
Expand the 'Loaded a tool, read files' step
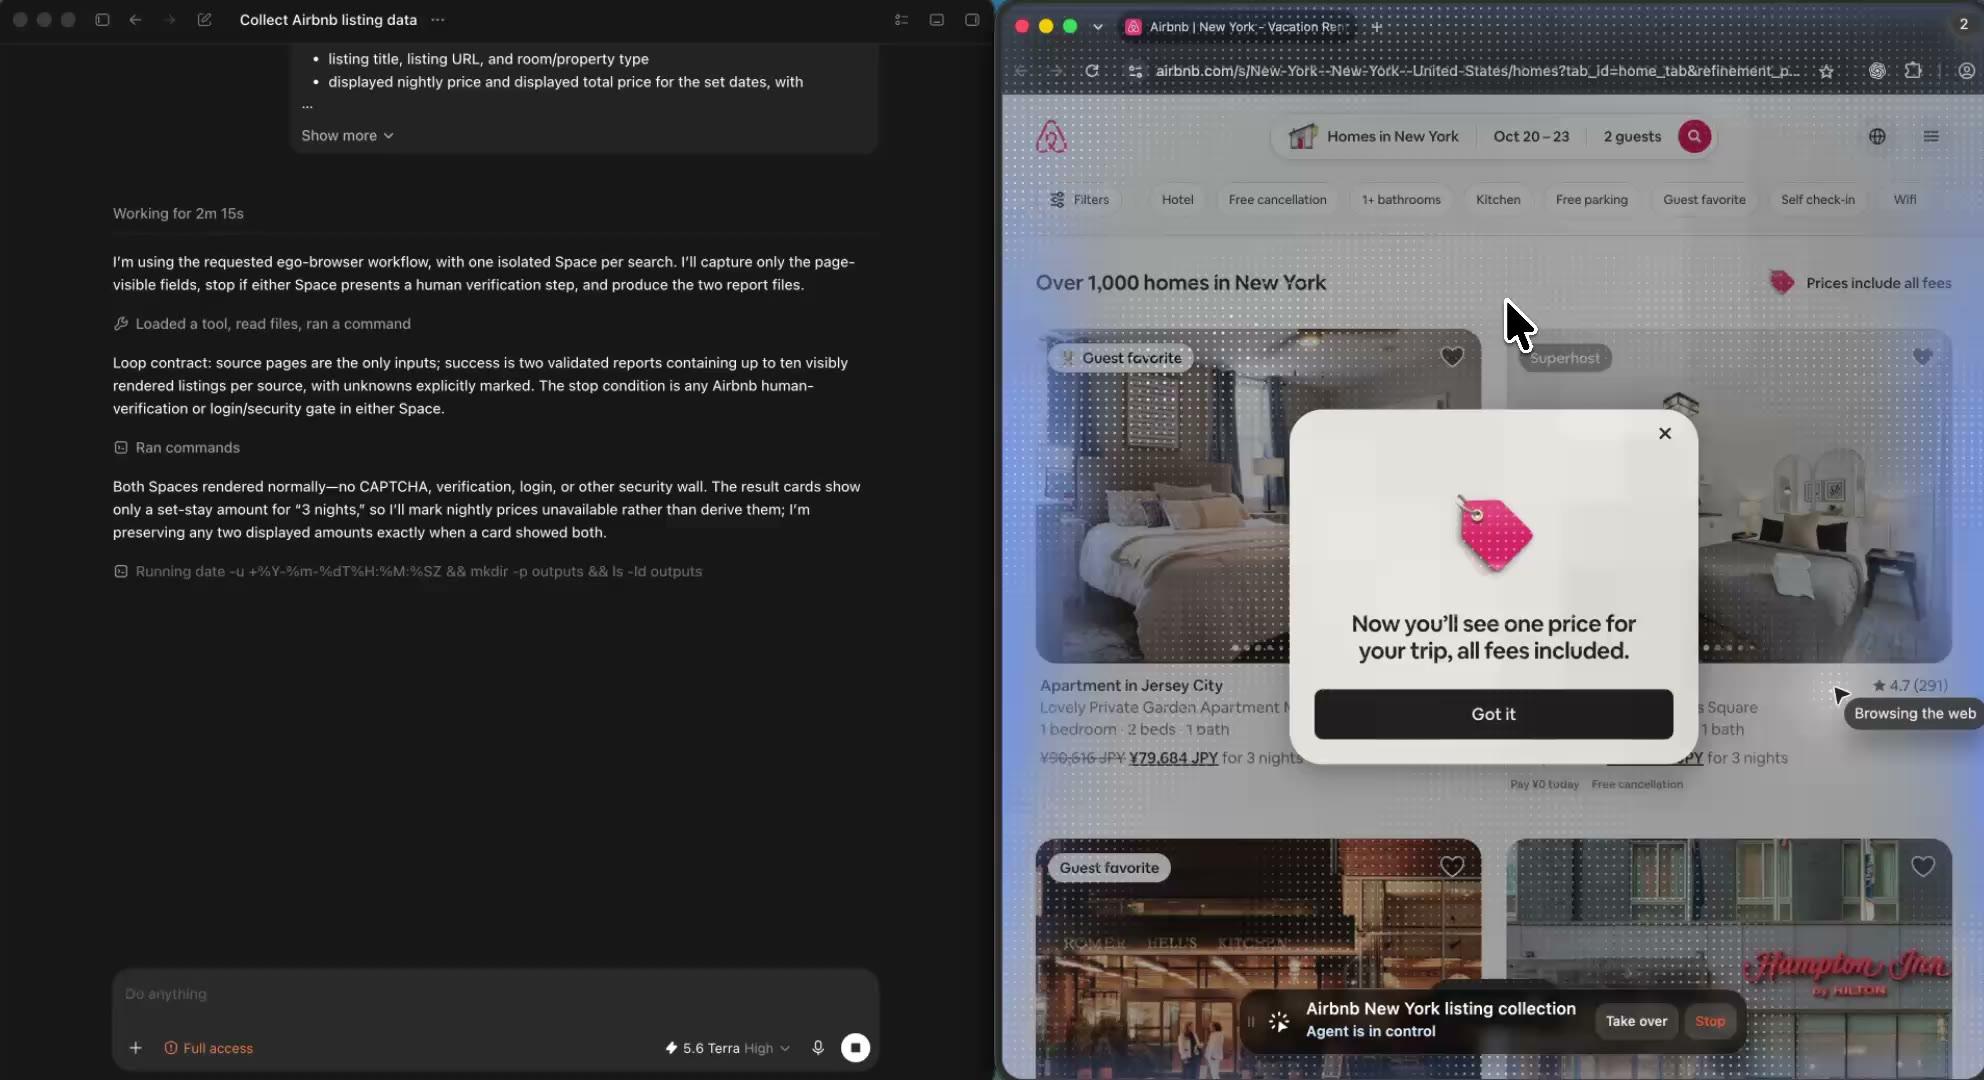point(262,324)
